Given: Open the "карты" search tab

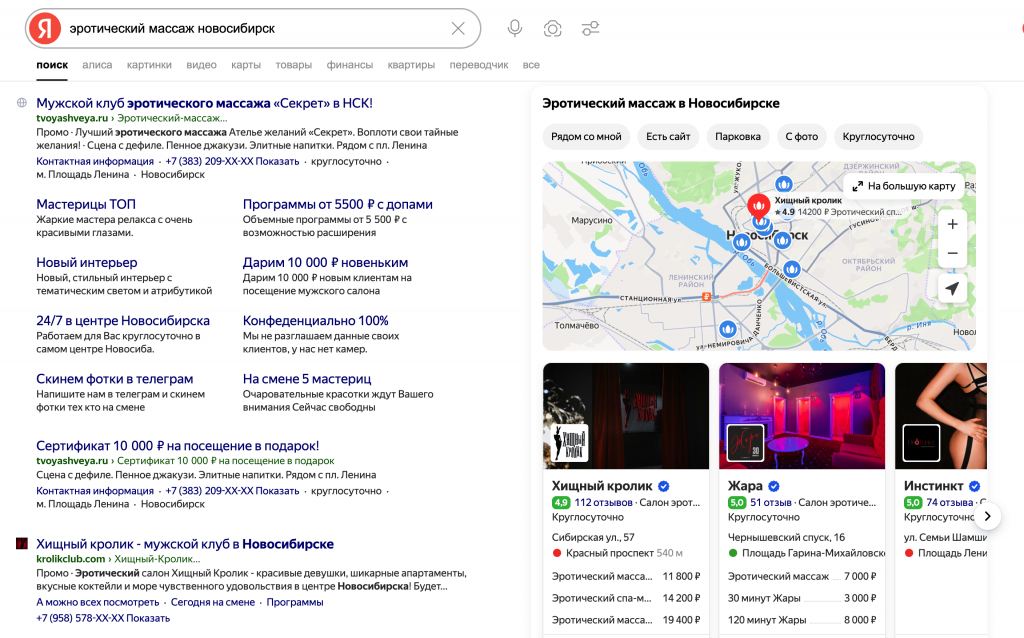Looking at the screenshot, I should pos(246,65).
